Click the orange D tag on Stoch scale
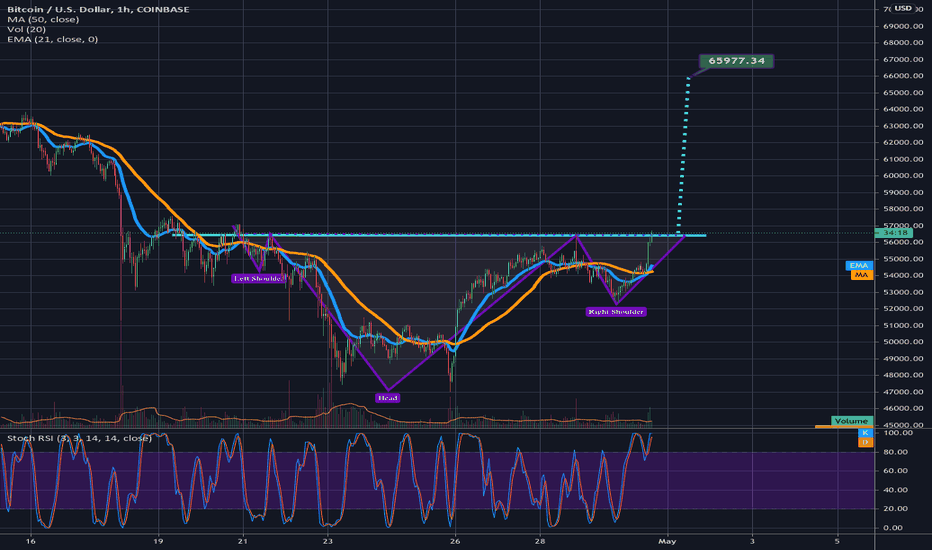The height and width of the screenshot is (550, 932). (865, 442)
